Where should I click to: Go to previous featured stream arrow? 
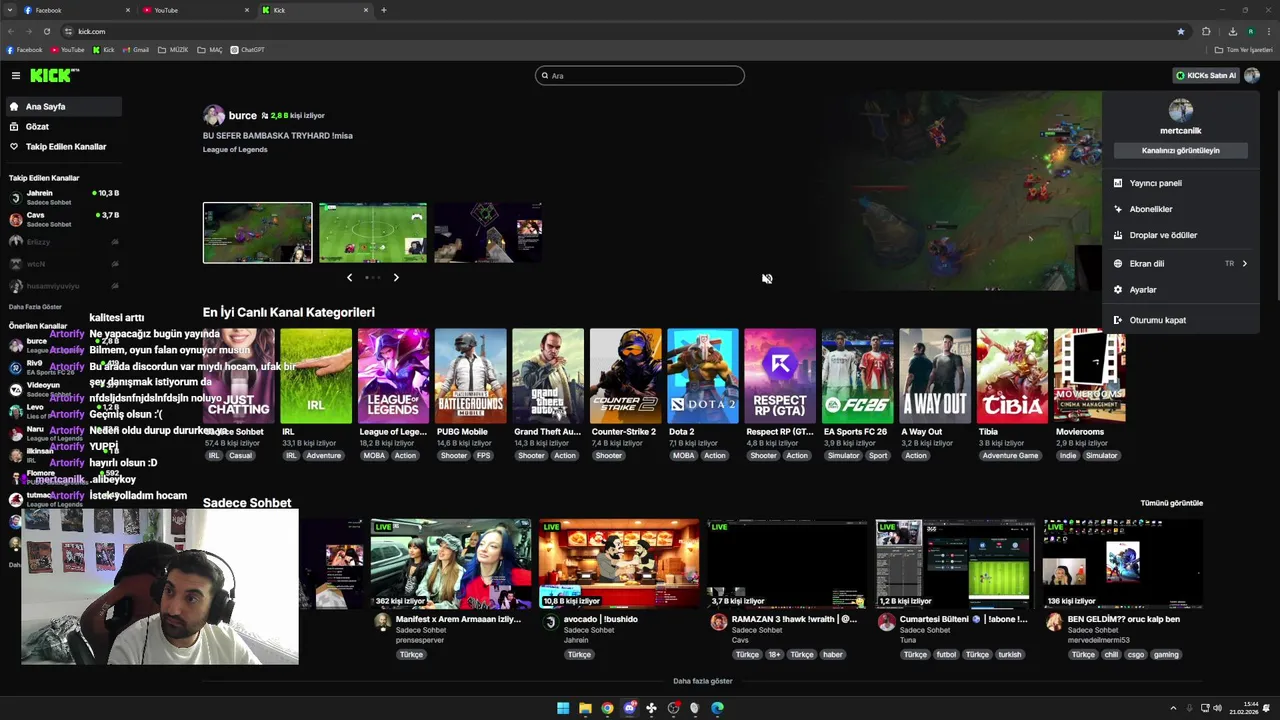[x=349, y=277]
